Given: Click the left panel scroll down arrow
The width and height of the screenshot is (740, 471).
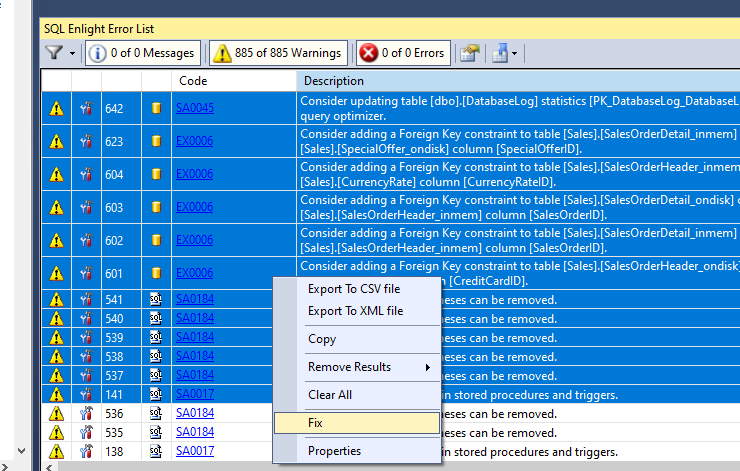Looking at the screenshot, I should click(x=22, y=451).
